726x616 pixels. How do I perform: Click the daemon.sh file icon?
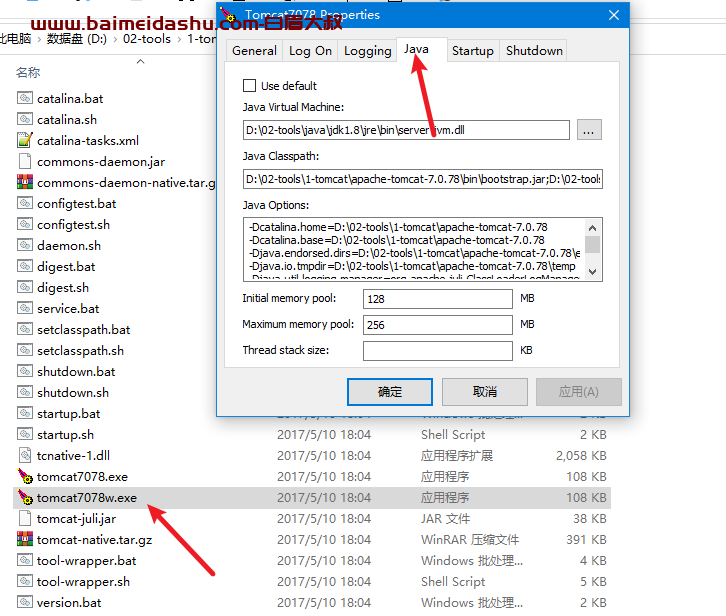[25, 245]
